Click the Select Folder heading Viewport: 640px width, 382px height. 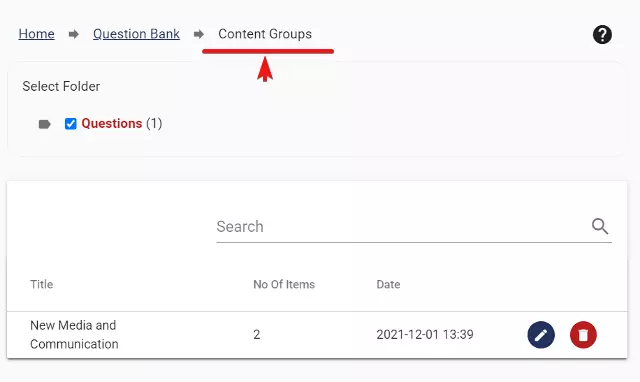click(61, 86)
